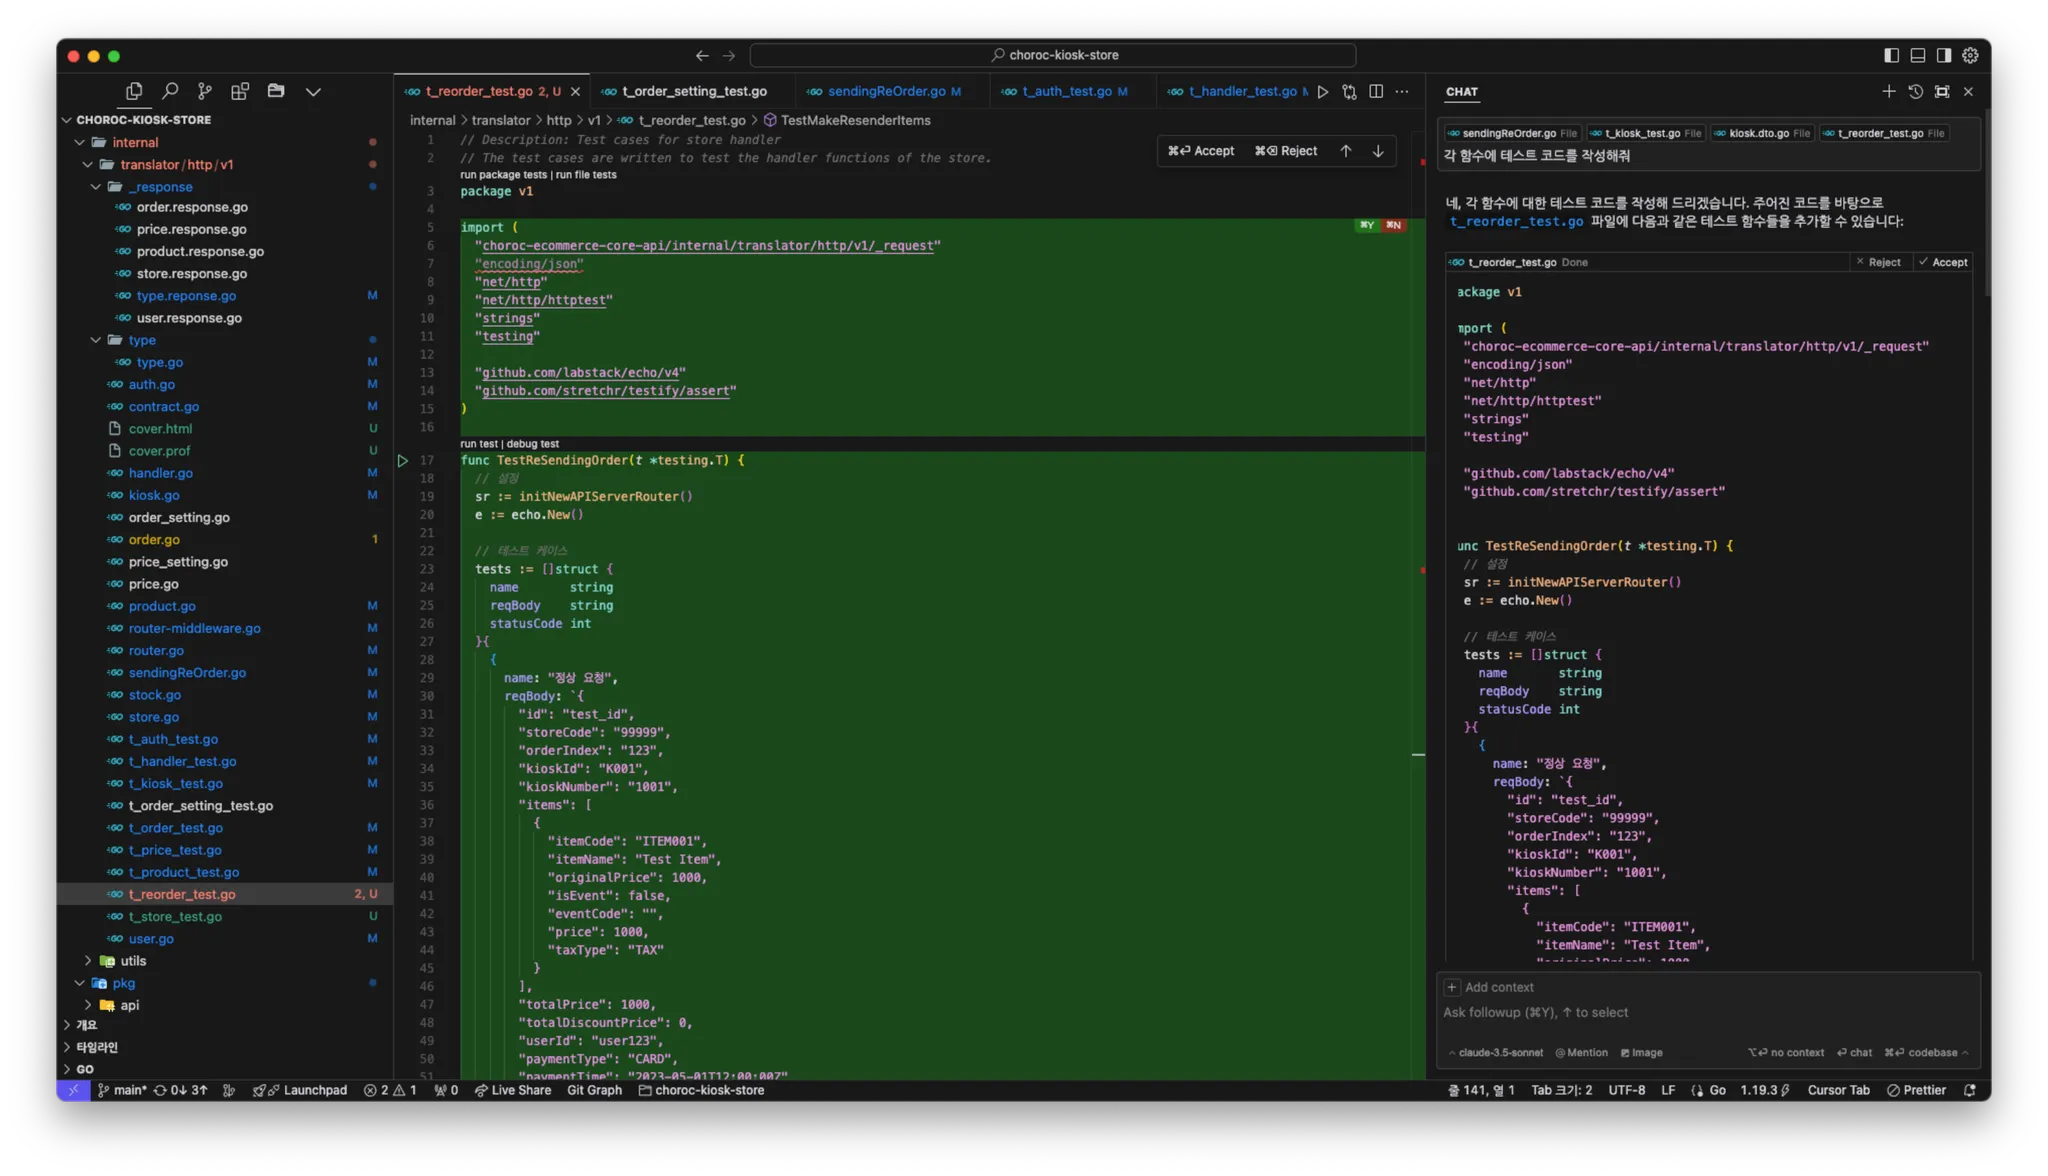Open editor more actions menu
Screen dimensions: 2048x1176
[1402, 91]
